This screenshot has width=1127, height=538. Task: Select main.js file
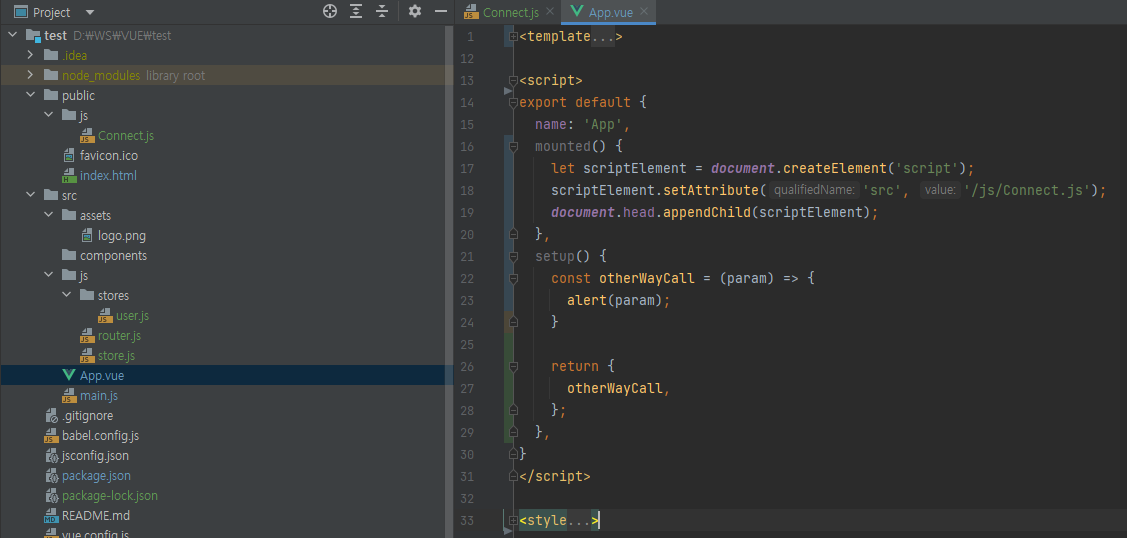click(x=98, y=396)
